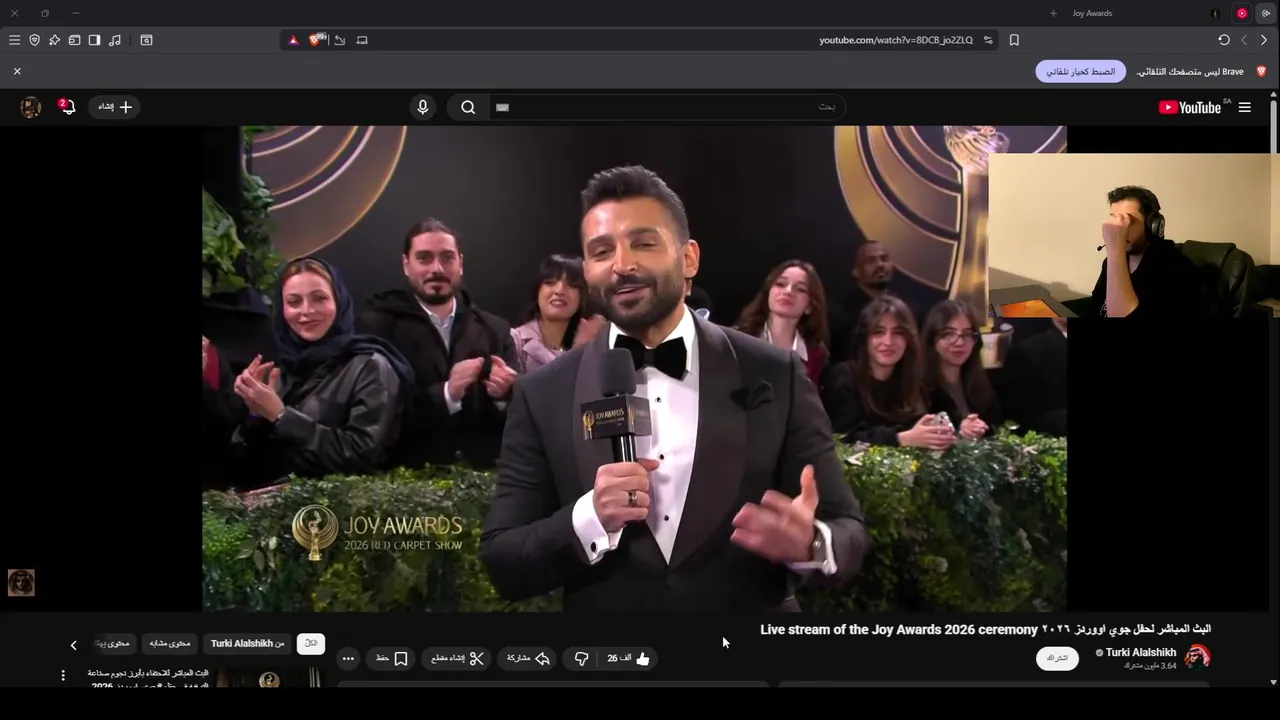Viewport: 1280px width, 720px height.
Task: Open the Brave VPN shield icon
Action: (34, 40)
